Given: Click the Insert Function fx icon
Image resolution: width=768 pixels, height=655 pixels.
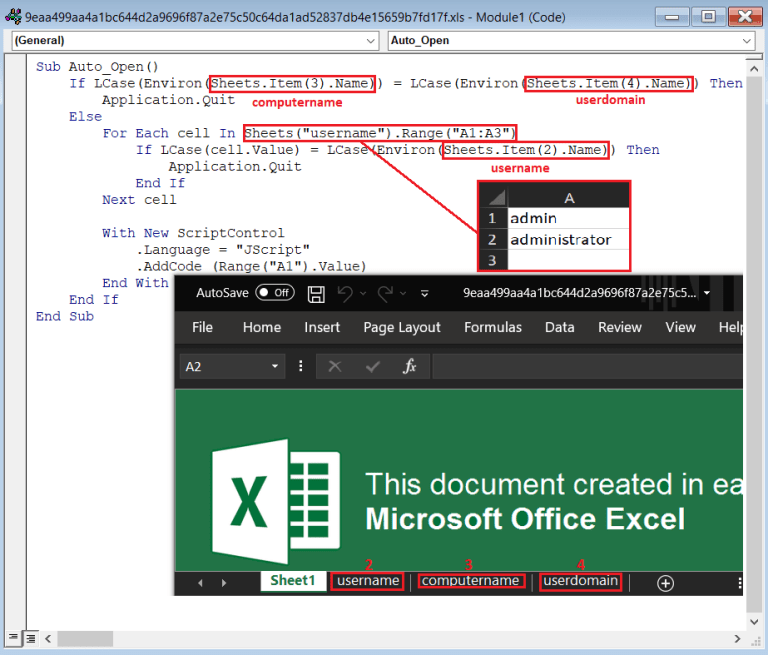Looking at the screenshot, I should (x=409, y=367).
